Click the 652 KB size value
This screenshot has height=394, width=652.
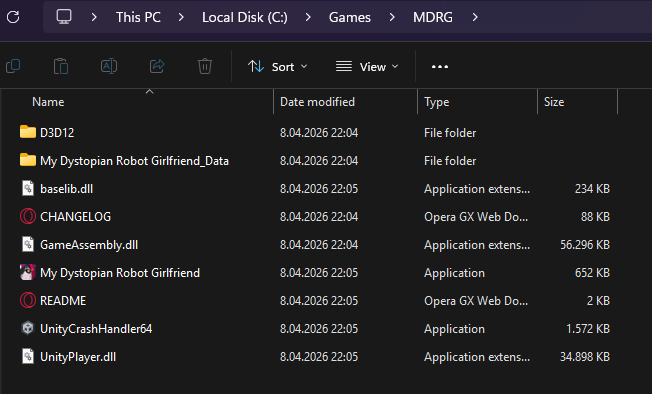592,273
